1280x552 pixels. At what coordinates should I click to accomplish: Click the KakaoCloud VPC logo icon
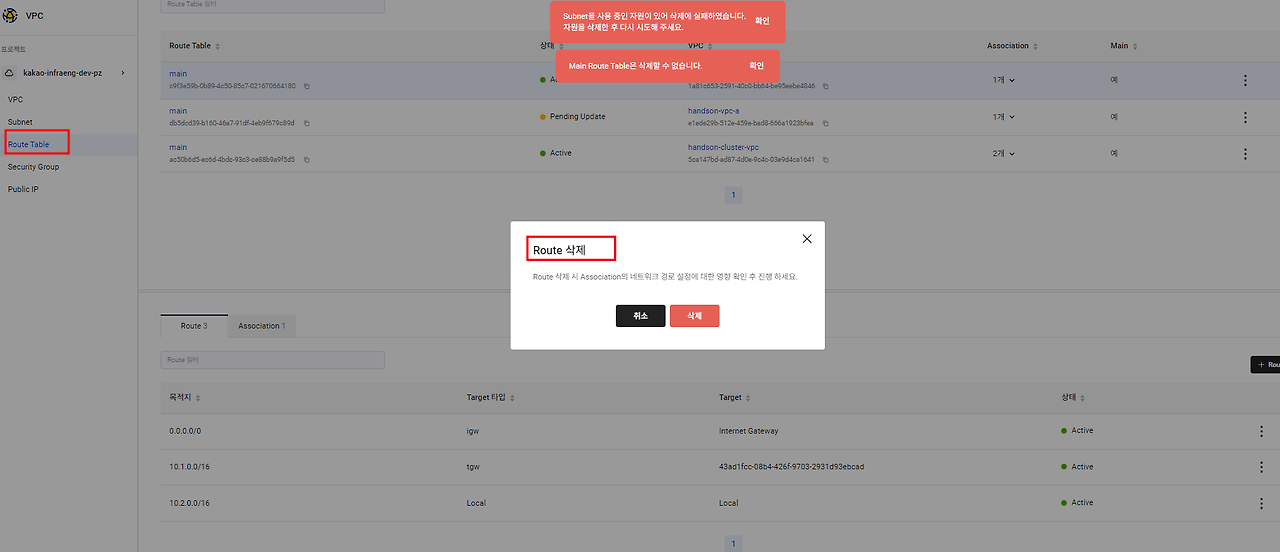tap(10, 16)
